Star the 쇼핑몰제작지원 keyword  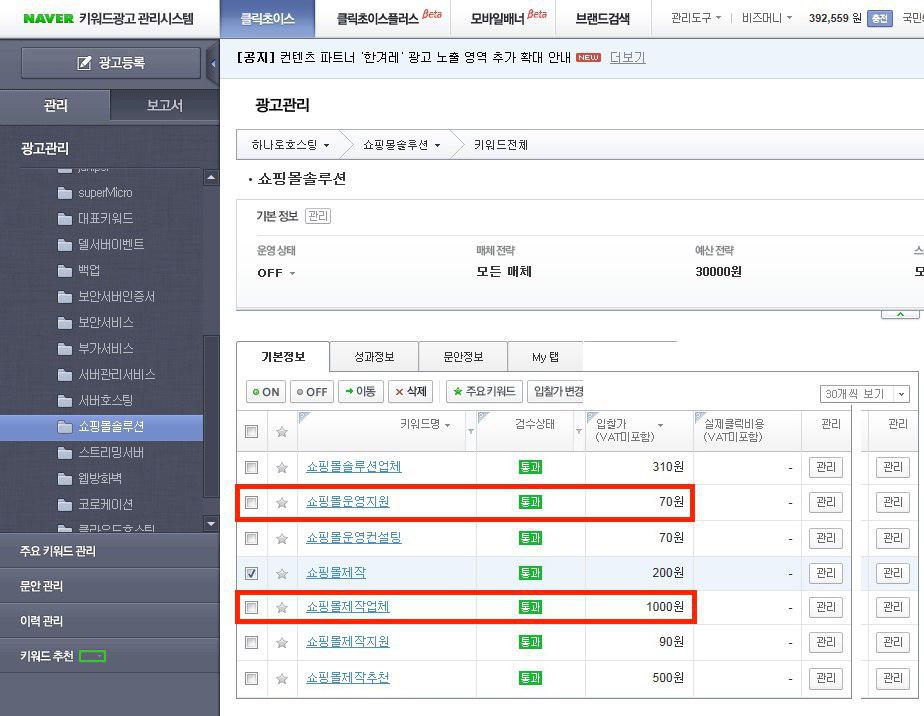coord(282,642)
